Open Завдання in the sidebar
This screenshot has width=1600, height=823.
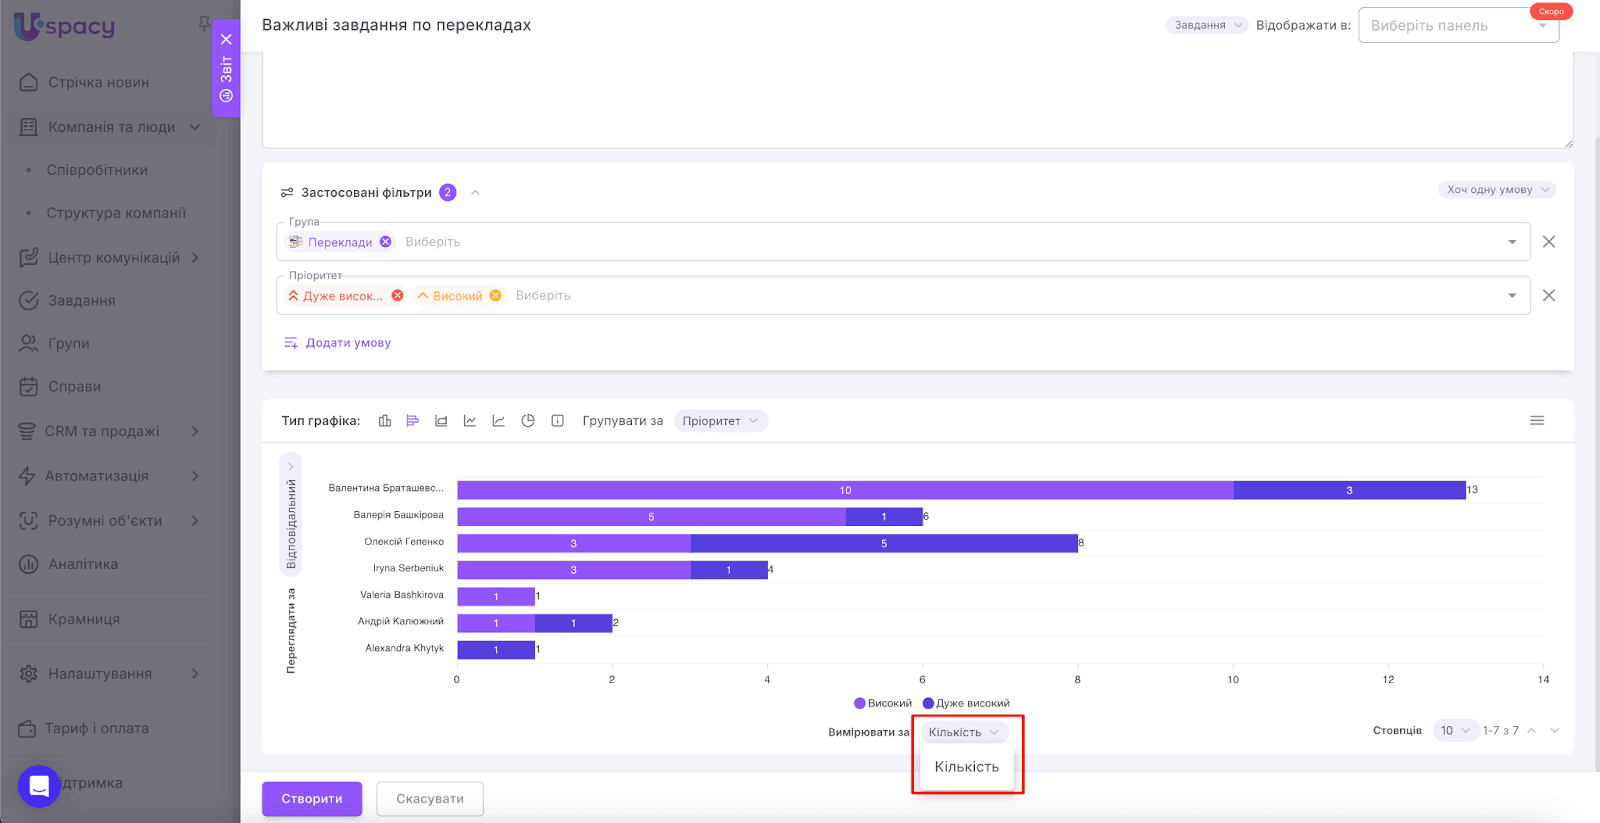(81, 301)
